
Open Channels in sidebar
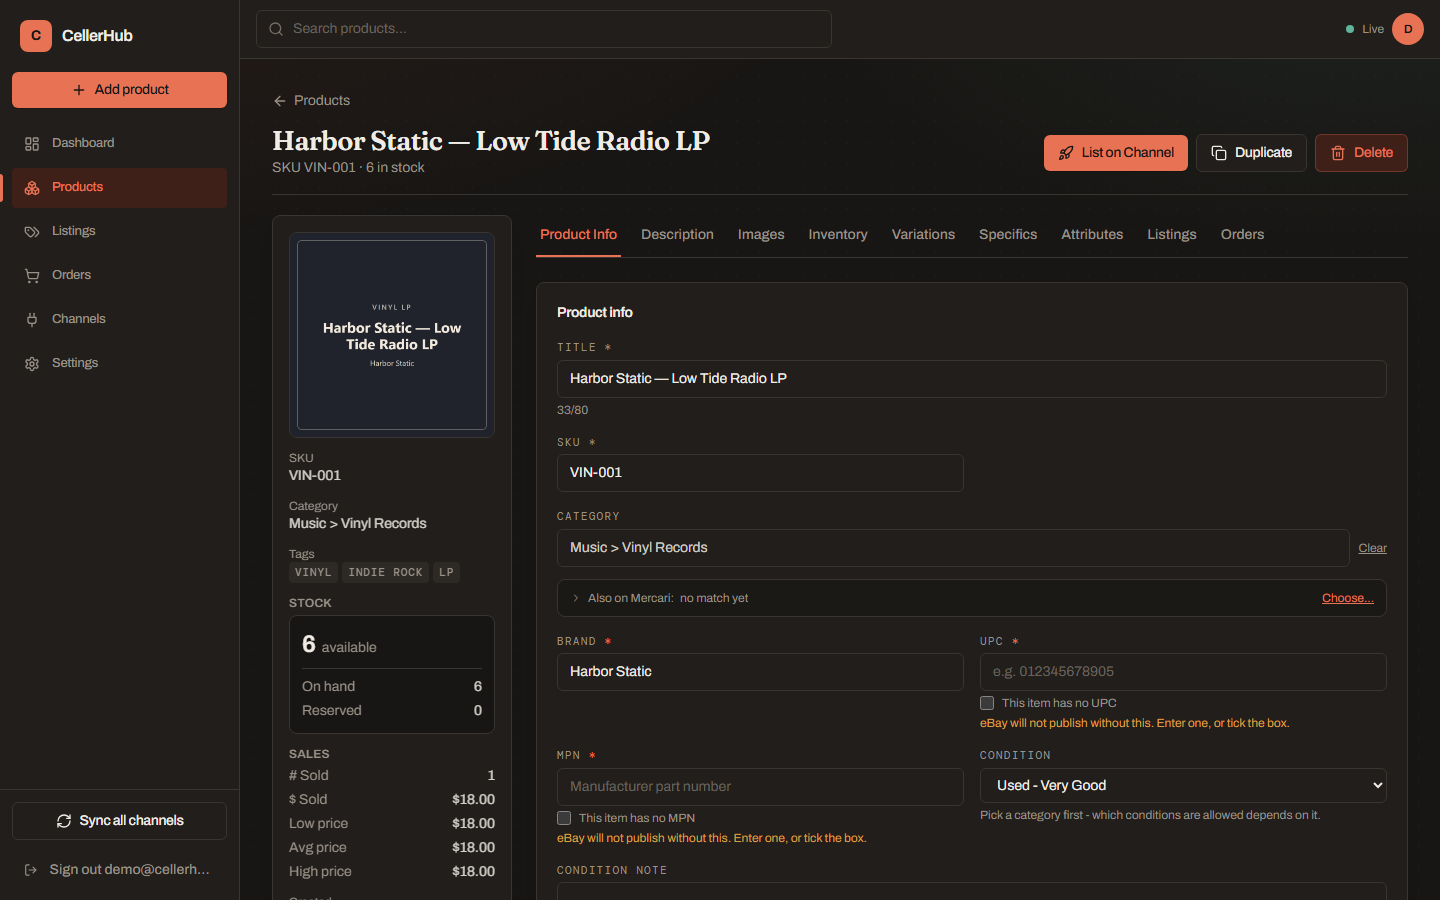[x=119, y=320]
